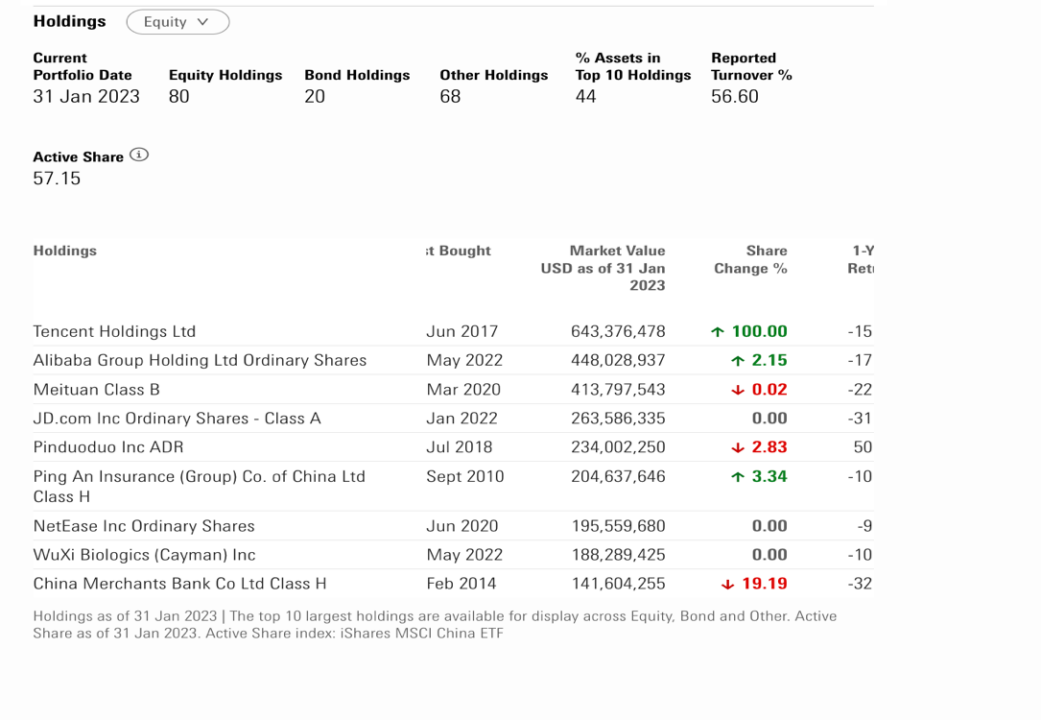Click China Merchants bought date Feb 2014
1041x720 pixels.
(461, 584)
